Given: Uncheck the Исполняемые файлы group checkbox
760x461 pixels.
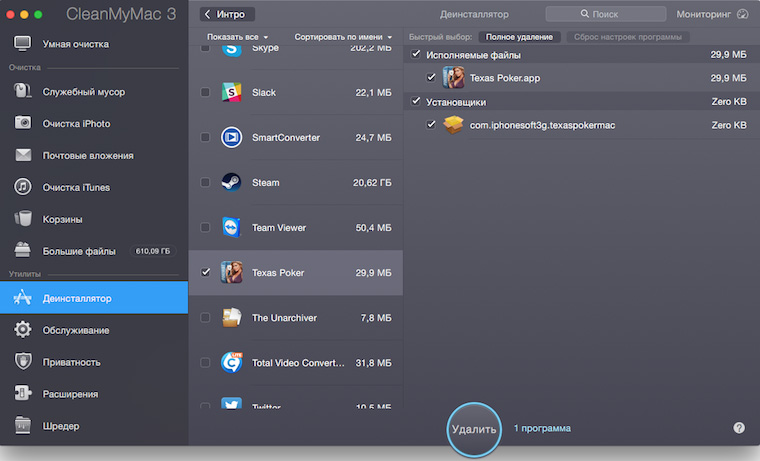Looking at the screenshot, I should pos(416,54).
